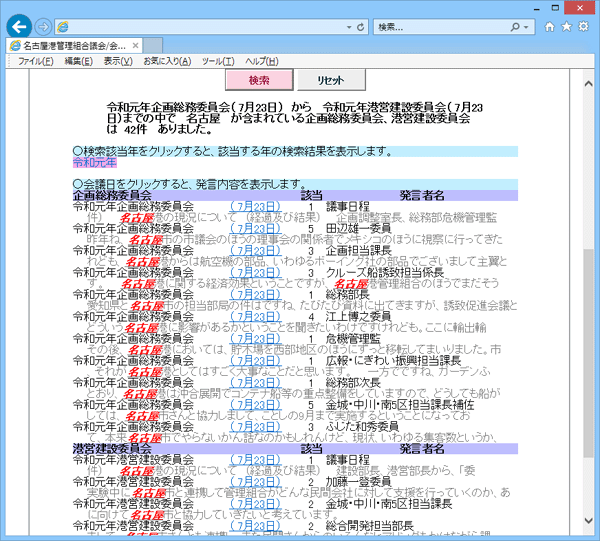Click into the 検索... search box
600x541 pixels.
click(442, 27)
